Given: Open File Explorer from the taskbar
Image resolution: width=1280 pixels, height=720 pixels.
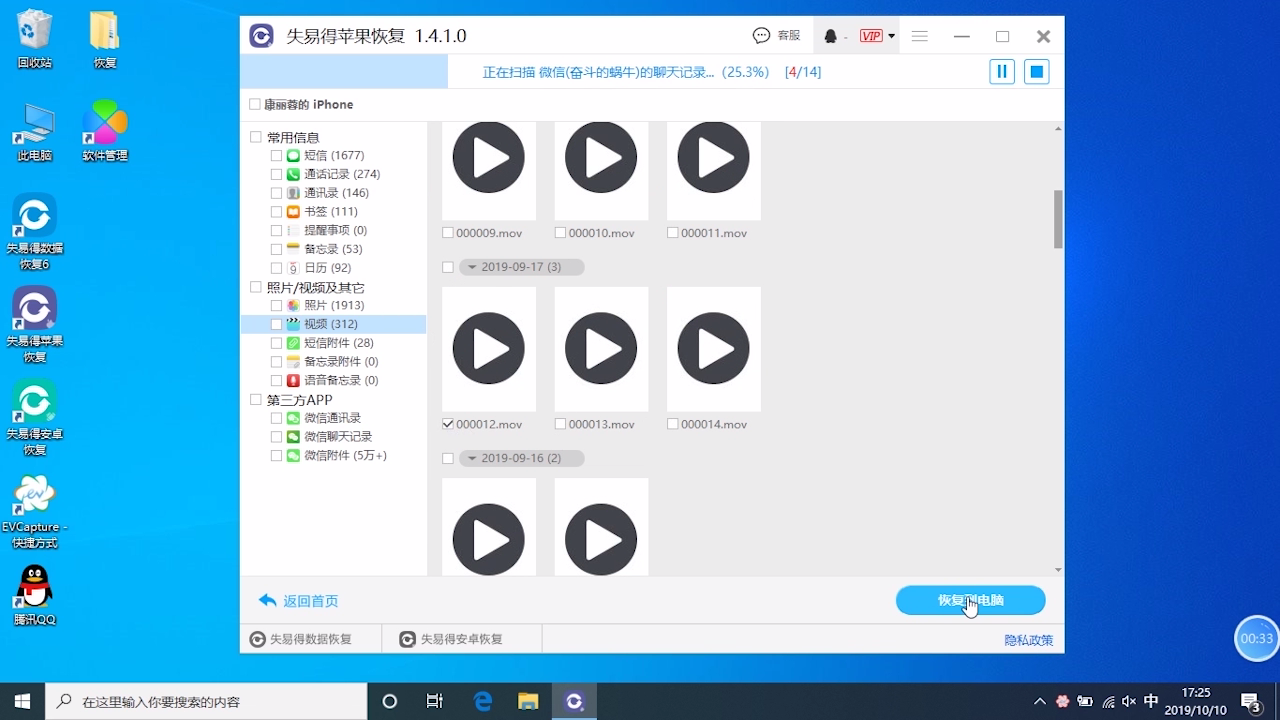Looking at the screenshot, I should point(528,701).
